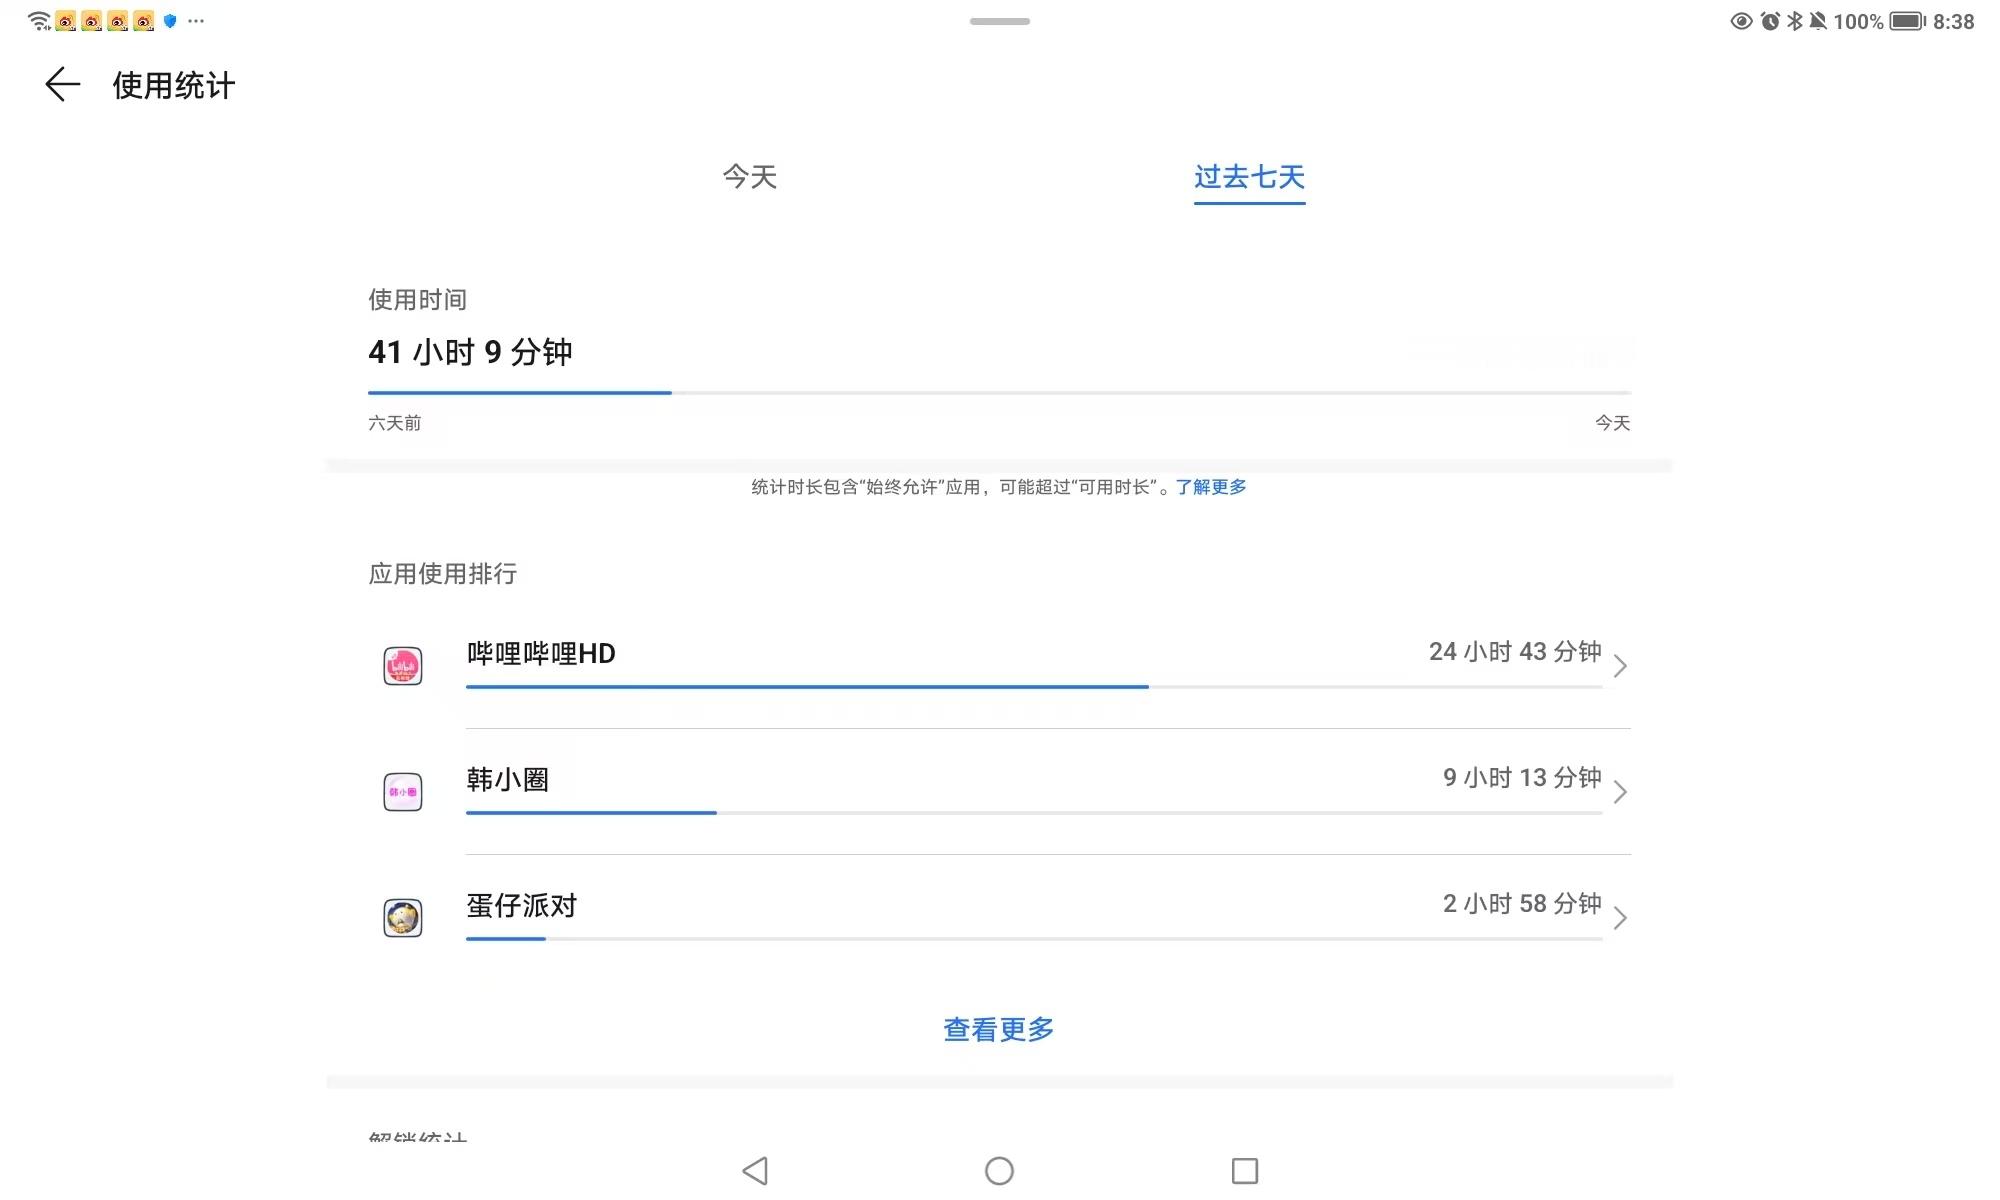Tap the recent apps square button
This screenshot has height=1200, width=2000.
point(1245,1171)
